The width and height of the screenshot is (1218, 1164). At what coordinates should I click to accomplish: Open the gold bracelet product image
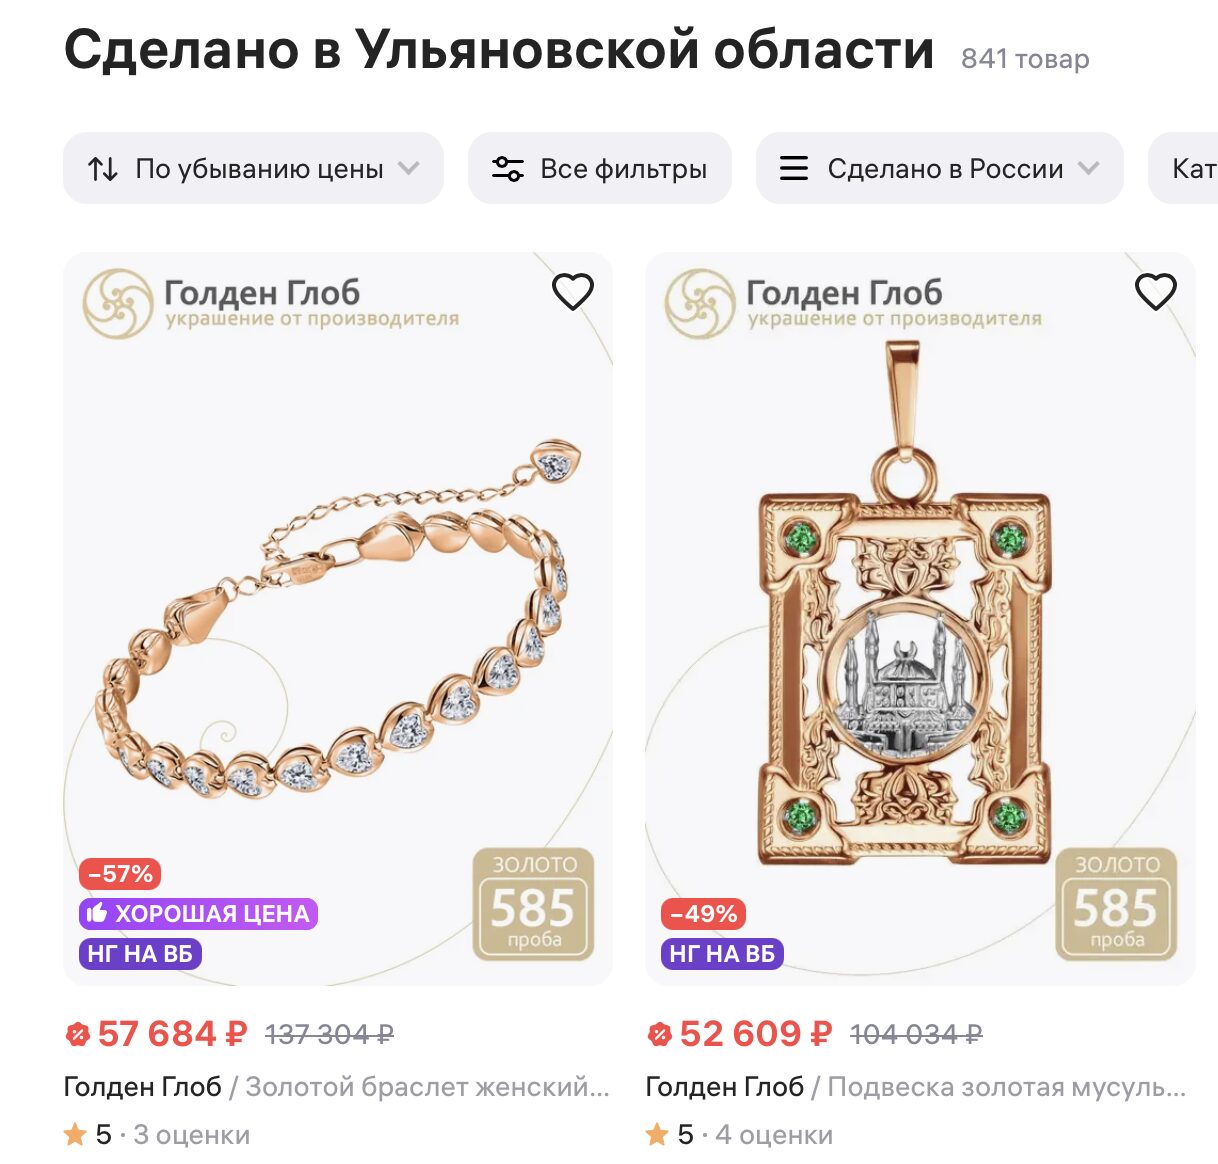click(x=338, y=619)
